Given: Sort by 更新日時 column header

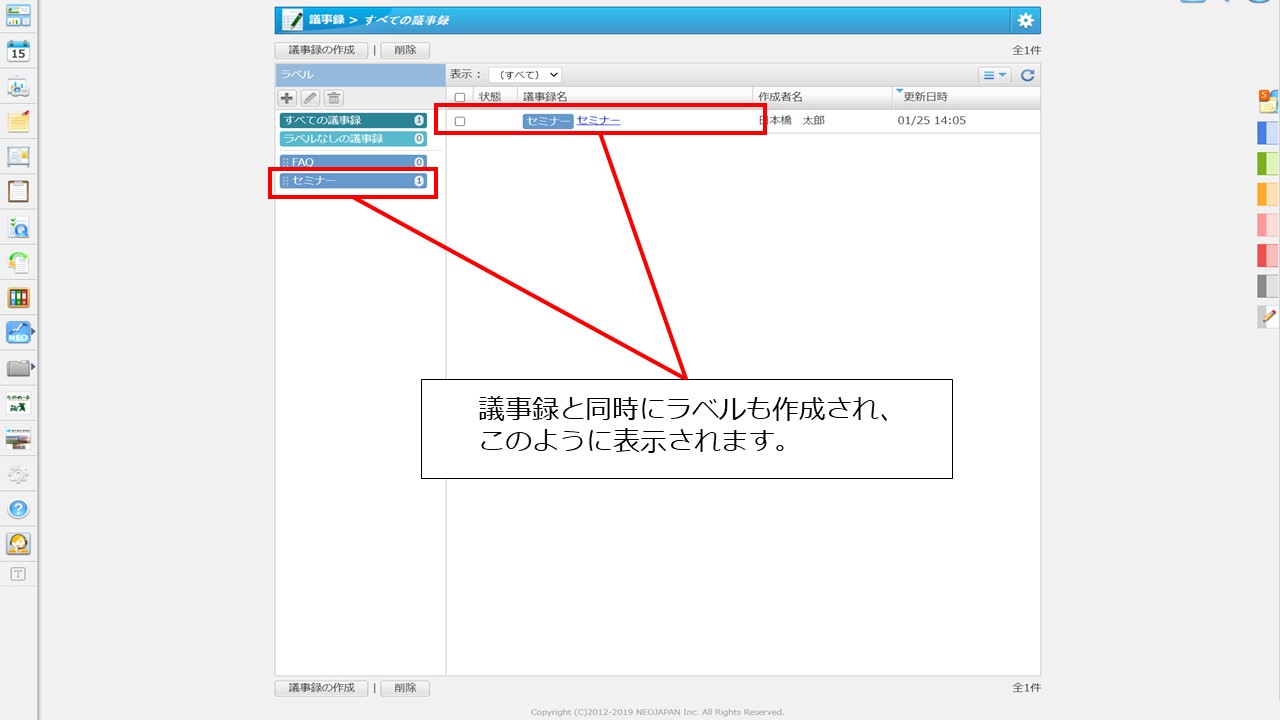Looking at the screenshot, I should click(x=925, y=97).
